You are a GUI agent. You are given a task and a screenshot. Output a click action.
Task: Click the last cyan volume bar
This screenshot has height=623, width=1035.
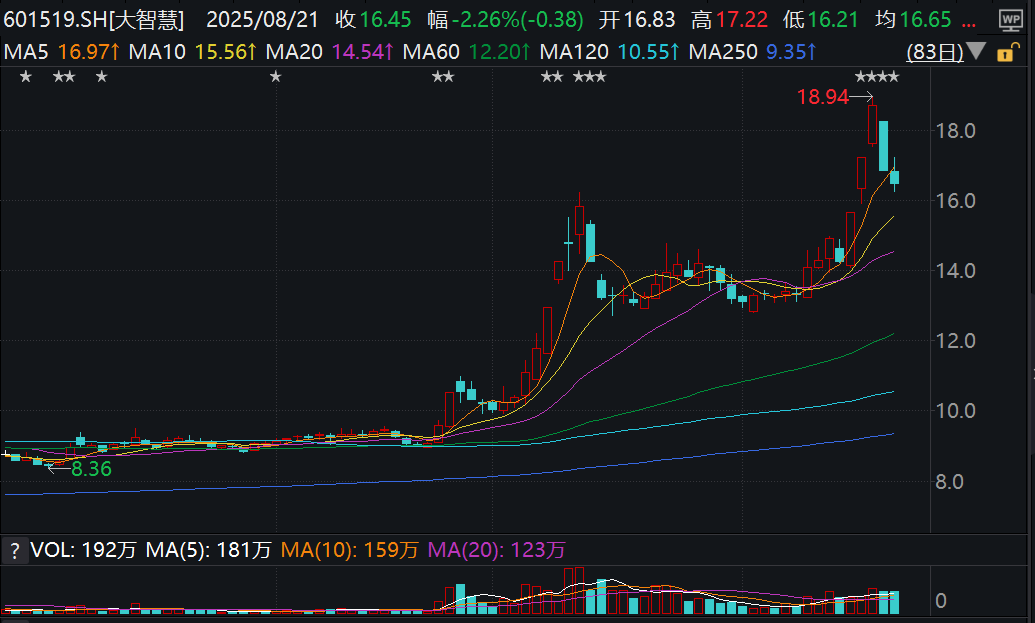pyautogui.click(x=894, y=603)
